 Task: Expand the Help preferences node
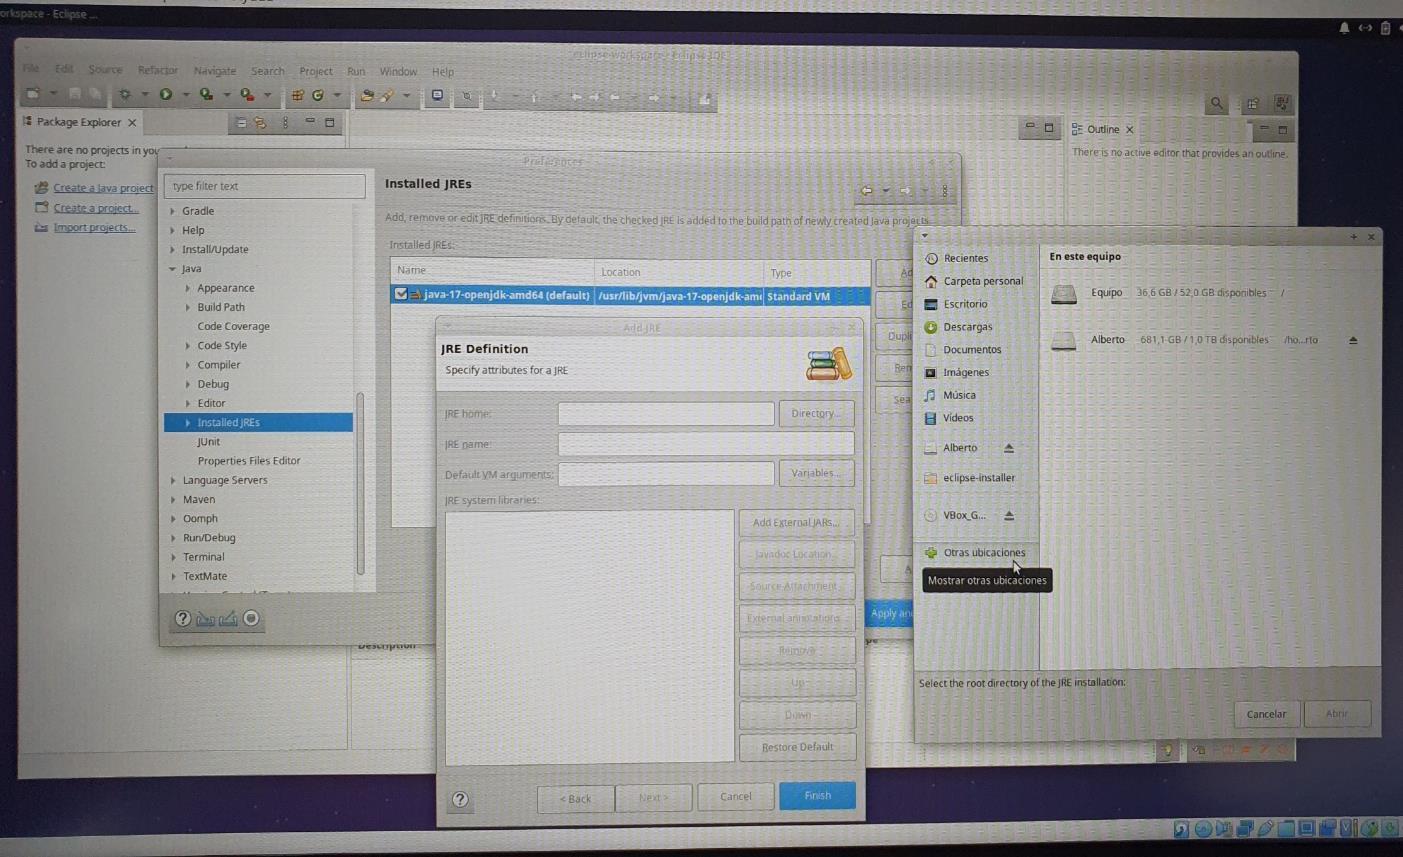172,230
